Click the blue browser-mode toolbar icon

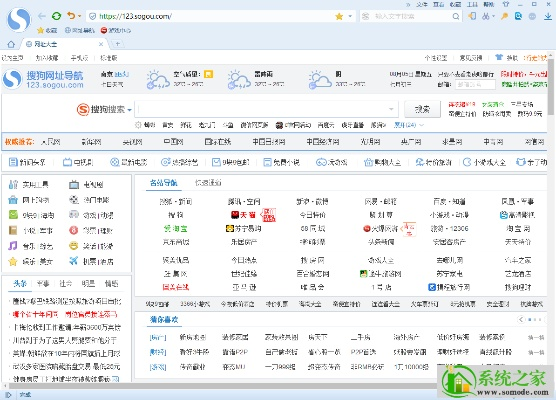click(518, 16)
